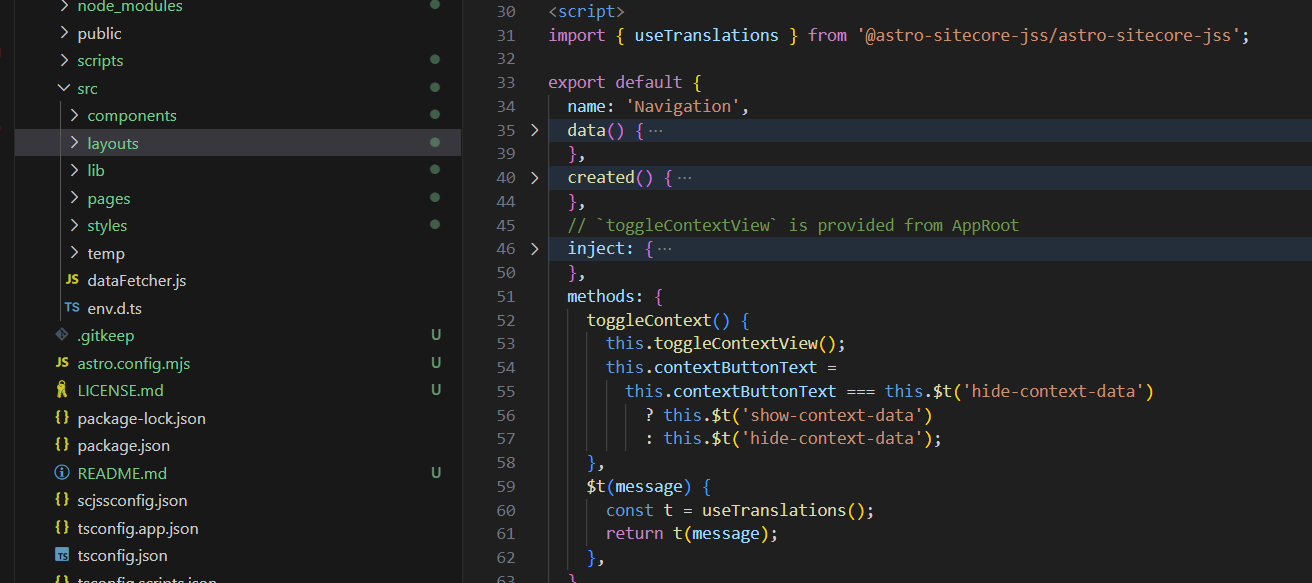Screen dimensions: 1312x583
Task: Click the TS icon next to env.d.ts
Action: pyautogui.click(x=71, y=308)
